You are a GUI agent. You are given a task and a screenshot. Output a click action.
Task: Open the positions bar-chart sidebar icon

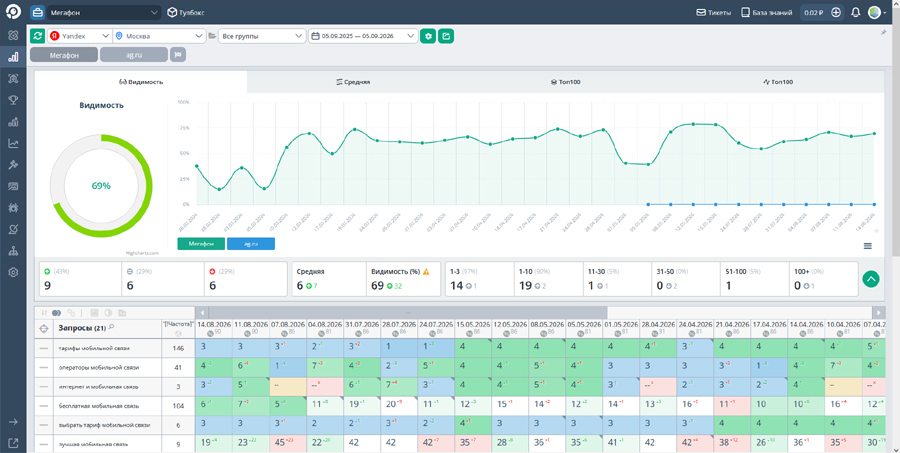(13, 56)
